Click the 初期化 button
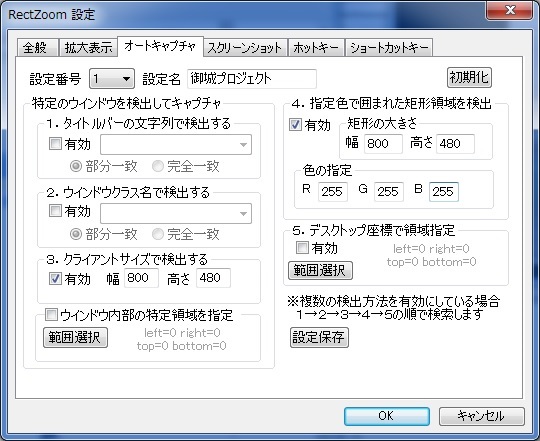540x441 pixels. [469, 77]
